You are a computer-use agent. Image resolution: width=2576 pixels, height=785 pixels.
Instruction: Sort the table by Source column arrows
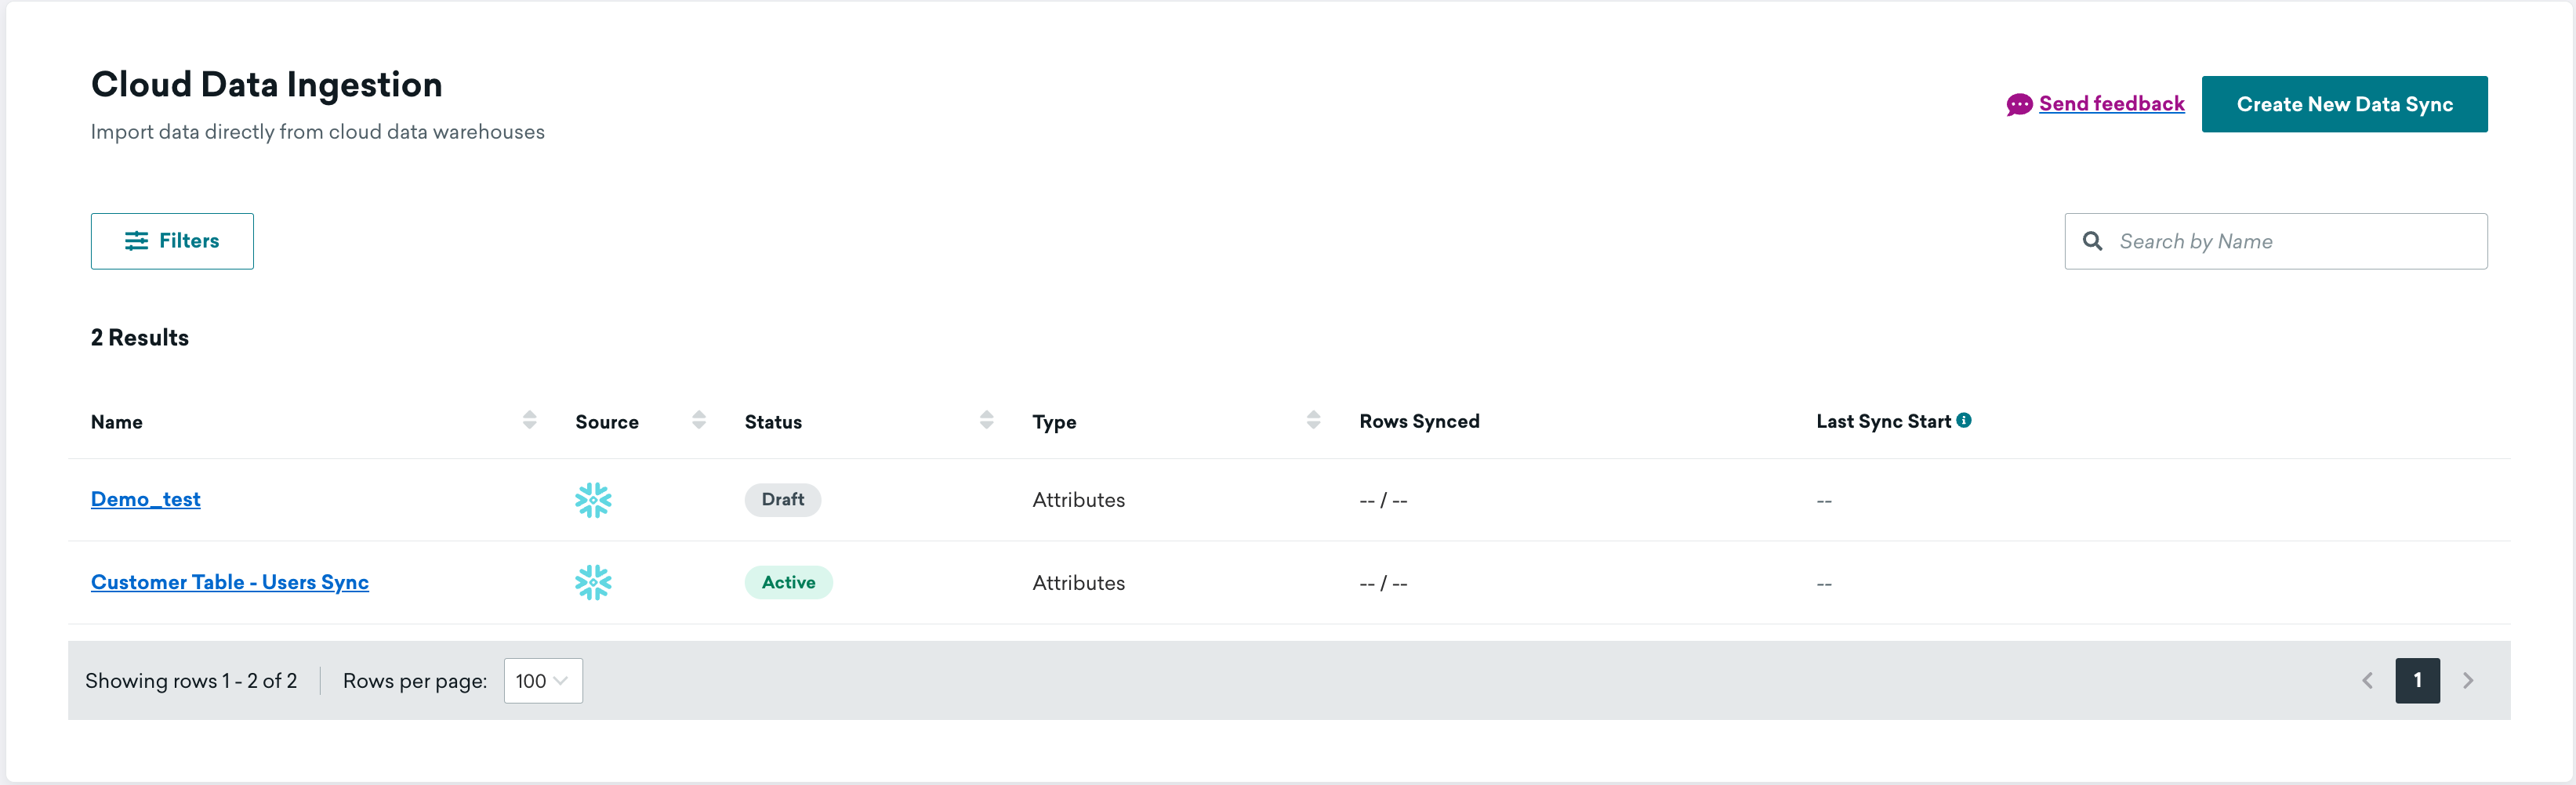pos(699,420)
